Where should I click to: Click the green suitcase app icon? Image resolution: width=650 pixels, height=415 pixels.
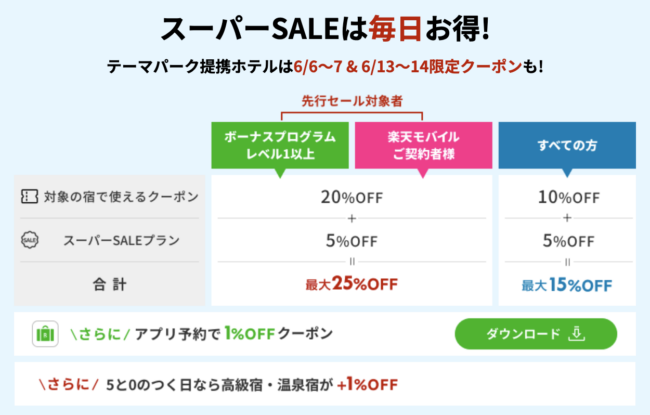pyautogui.click(x=45, y=334)
